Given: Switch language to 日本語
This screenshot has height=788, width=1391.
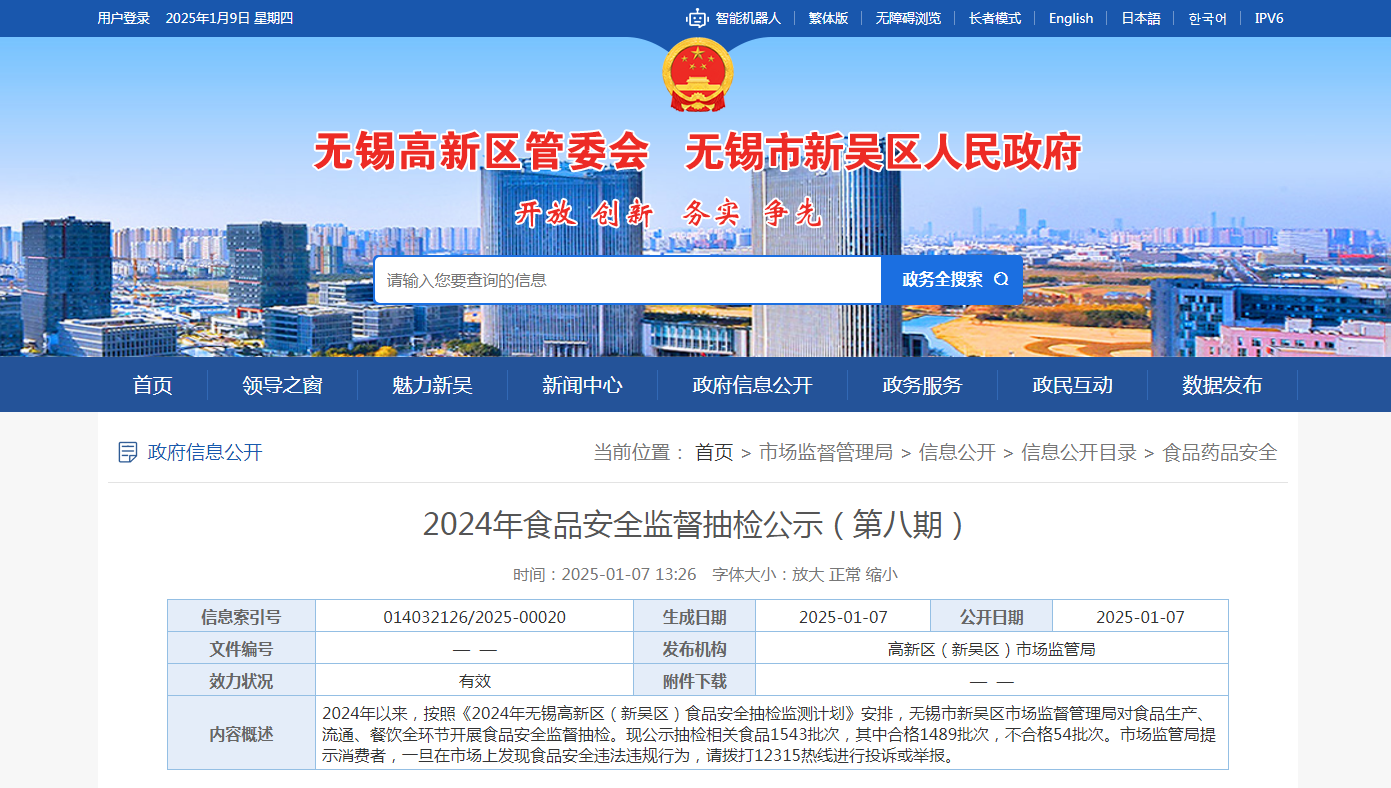Looking at the screenshot, I should click(x=1141, y=18).
